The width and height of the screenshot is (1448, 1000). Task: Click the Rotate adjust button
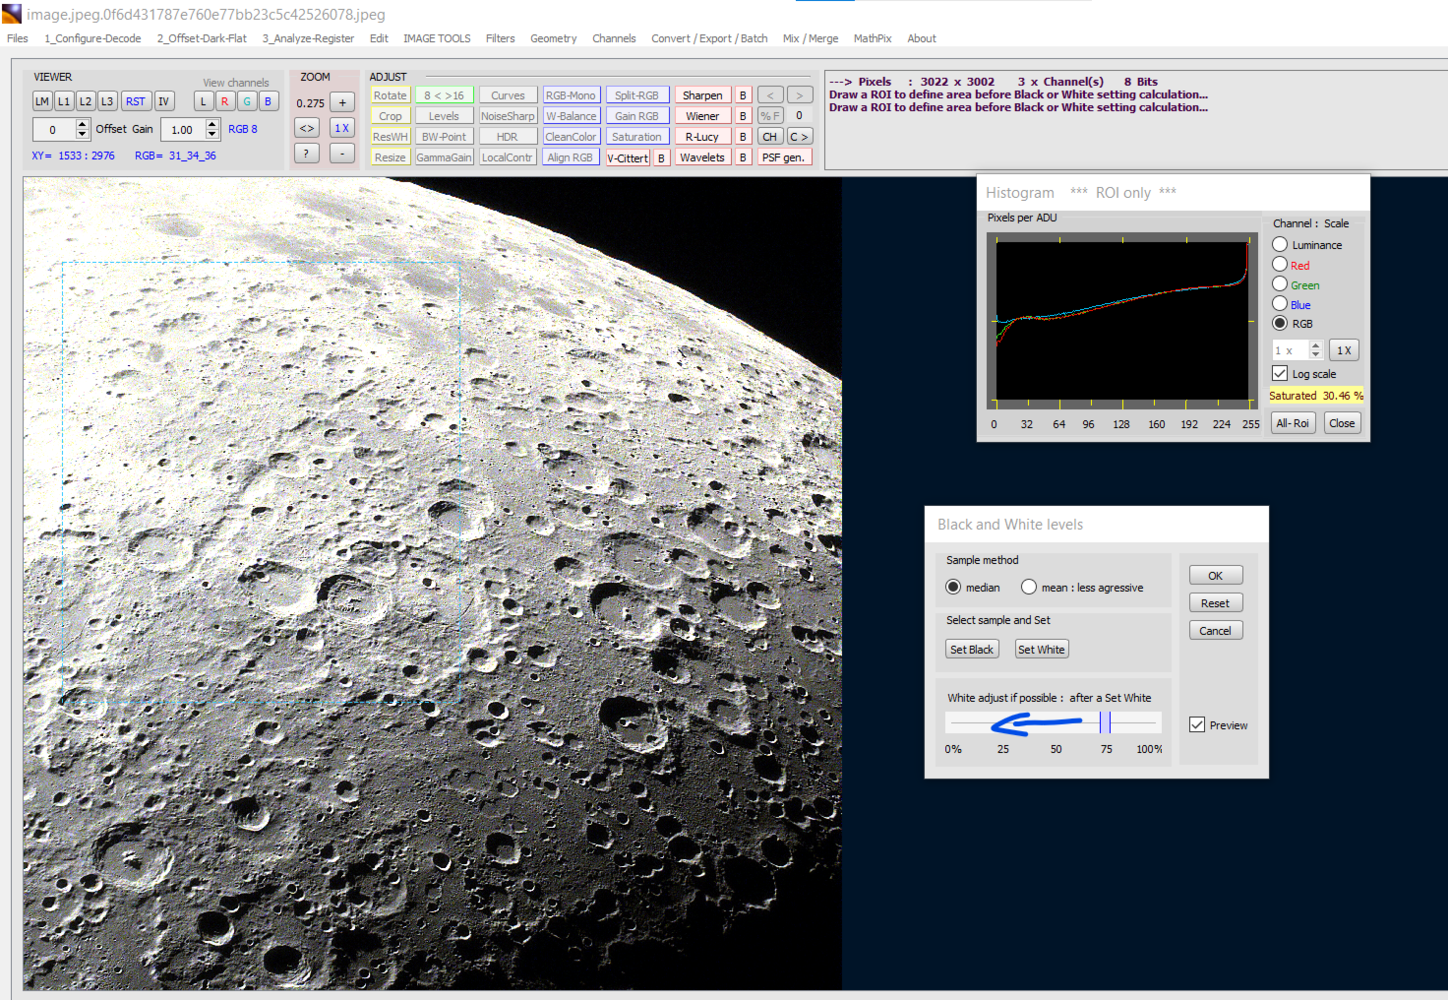coord(390,95)
